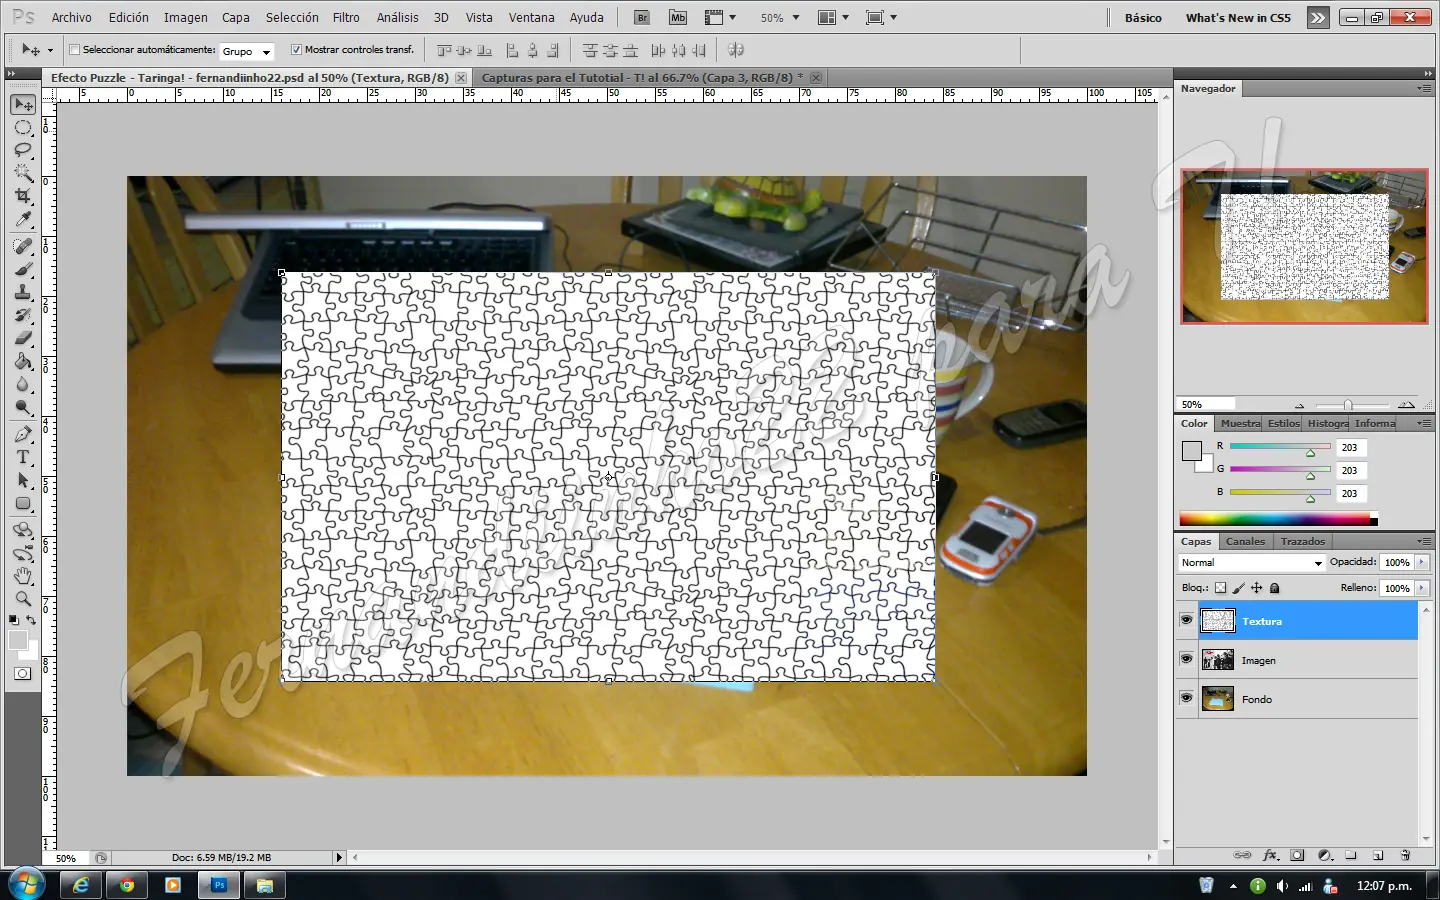Screen dimensions: 1440x900
Task: Select the Crop tool
Action: click(x=23, y=196)
